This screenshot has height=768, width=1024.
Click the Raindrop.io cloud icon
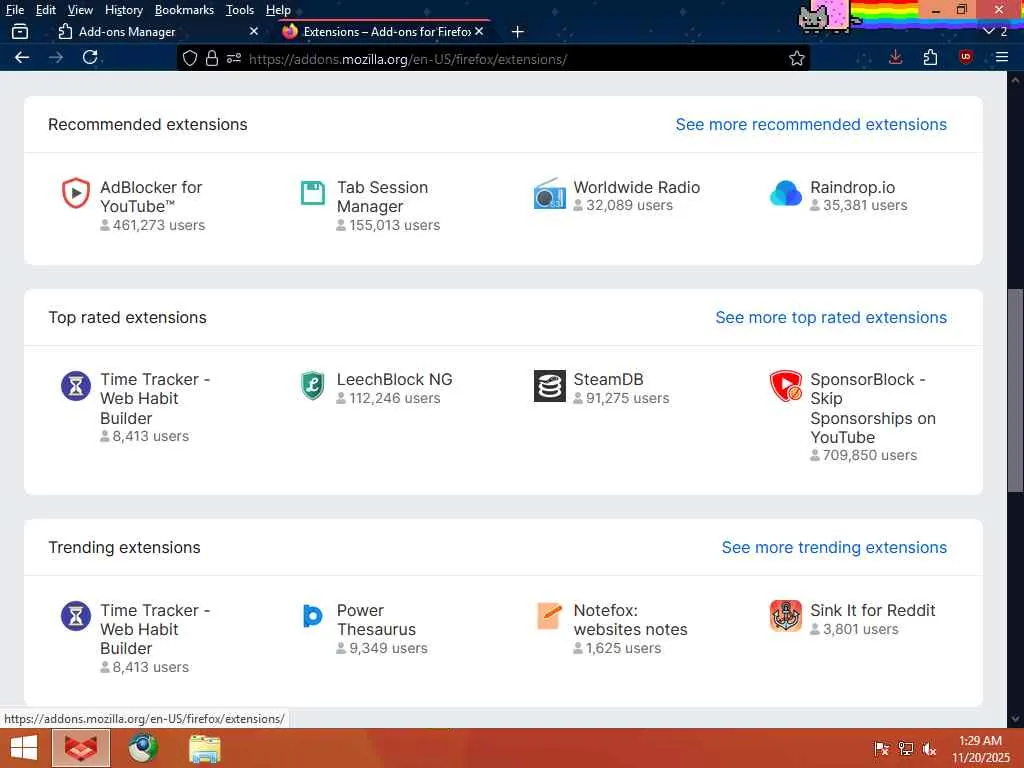pyautogui.click(x=786, y=193)
